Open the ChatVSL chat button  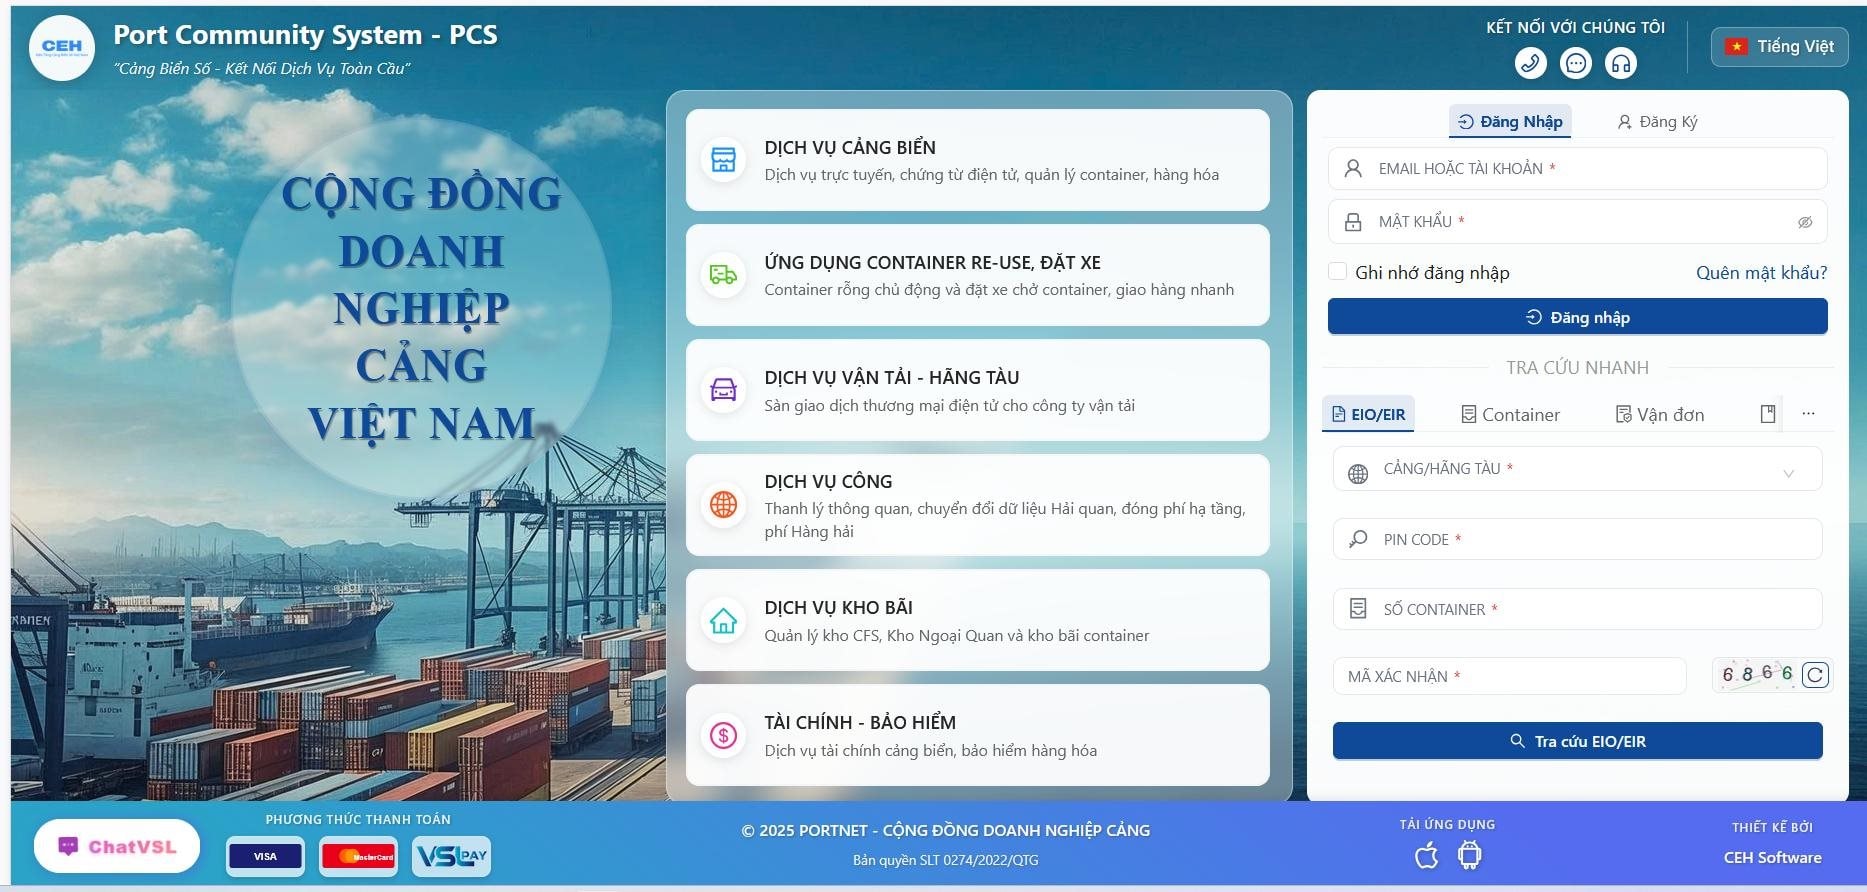pos(117,846)
